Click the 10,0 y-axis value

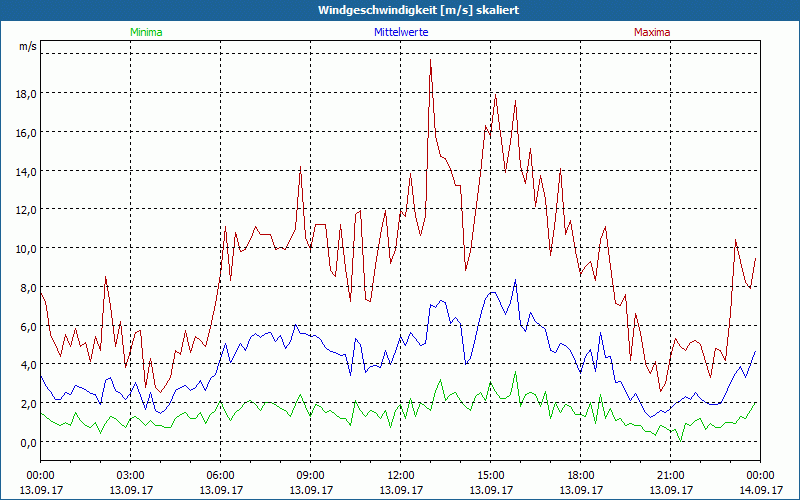click(x=28, y=248)
